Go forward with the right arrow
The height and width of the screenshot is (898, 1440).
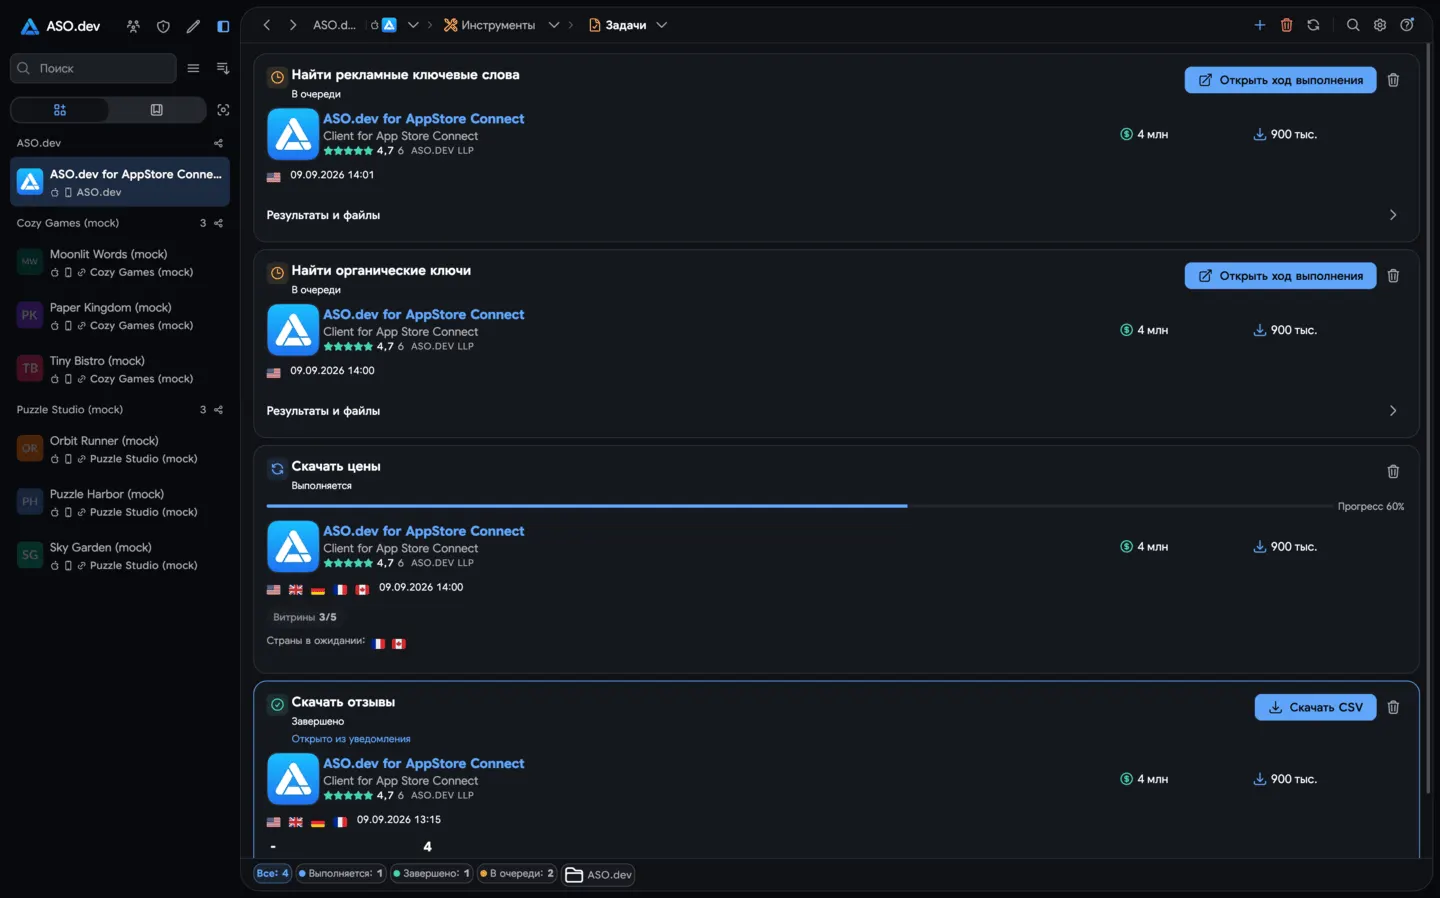click(293, 25)
